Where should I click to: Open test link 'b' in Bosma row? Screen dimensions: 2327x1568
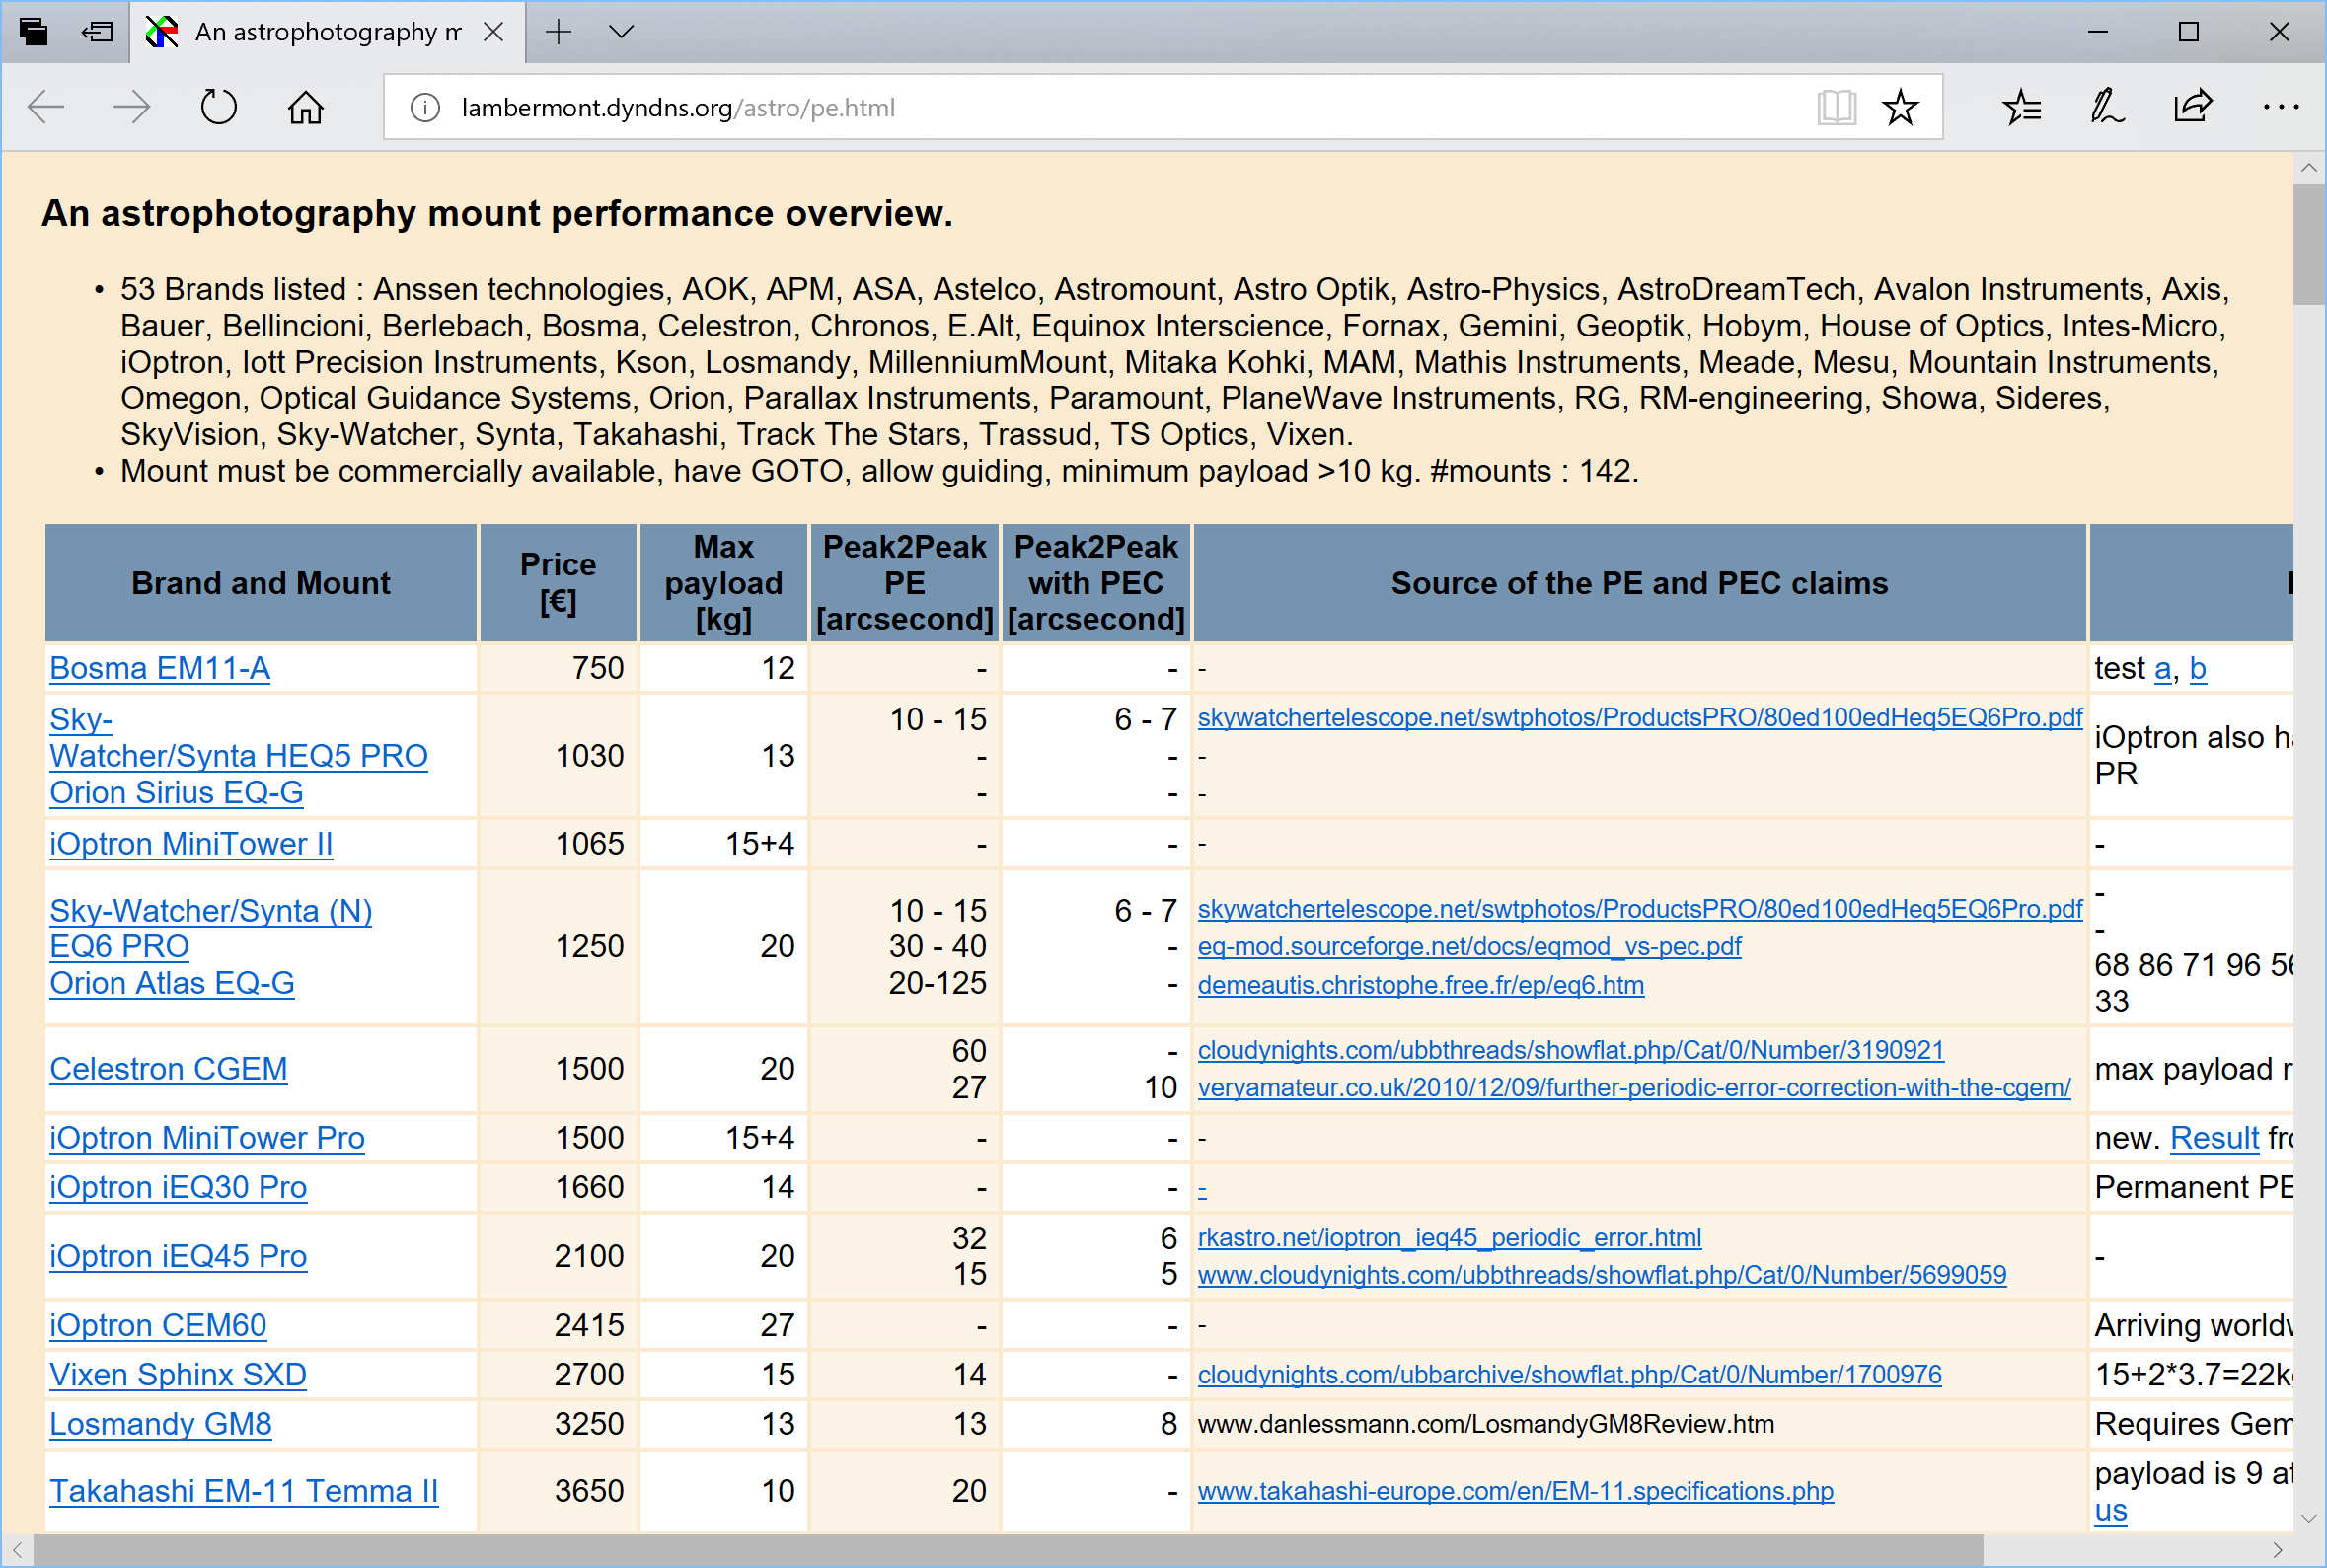coord(2198,669)
